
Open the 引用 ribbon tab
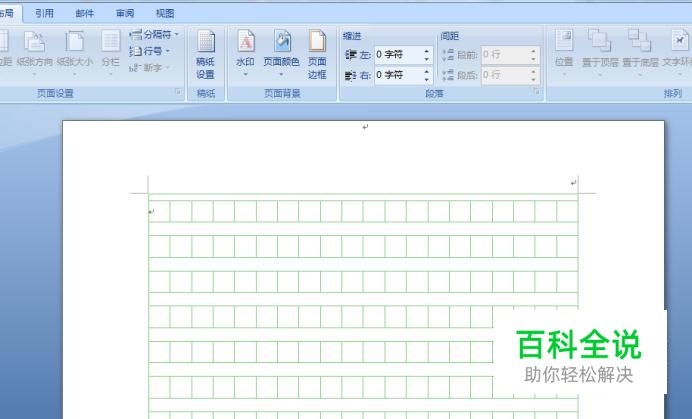pos(44,13)
